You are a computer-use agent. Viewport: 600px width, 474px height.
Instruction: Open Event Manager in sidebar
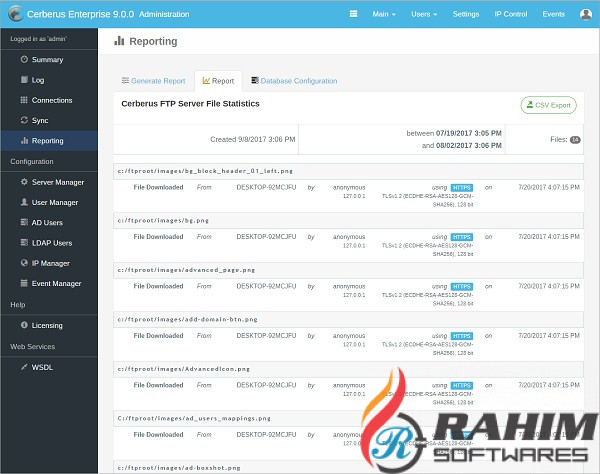coord(56,283)
